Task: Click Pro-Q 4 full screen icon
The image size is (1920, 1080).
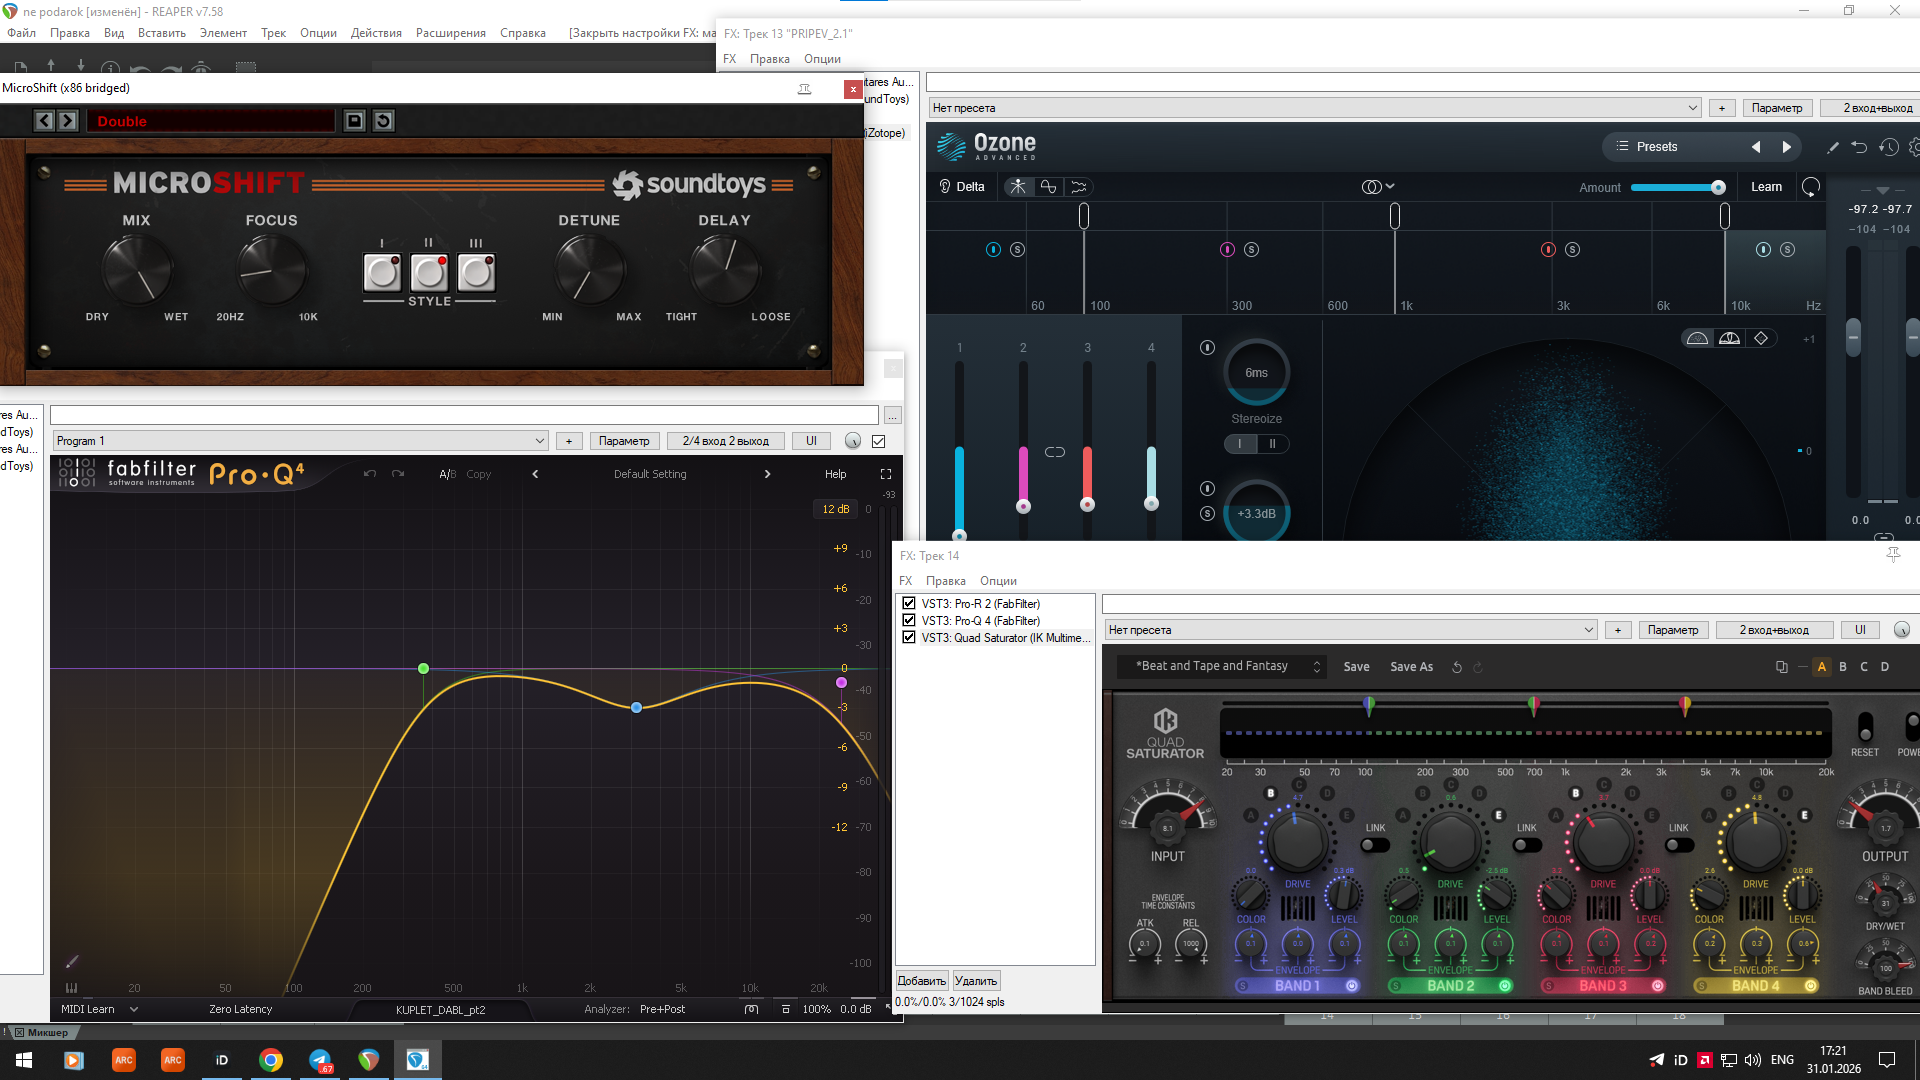Action: (885, 474)
